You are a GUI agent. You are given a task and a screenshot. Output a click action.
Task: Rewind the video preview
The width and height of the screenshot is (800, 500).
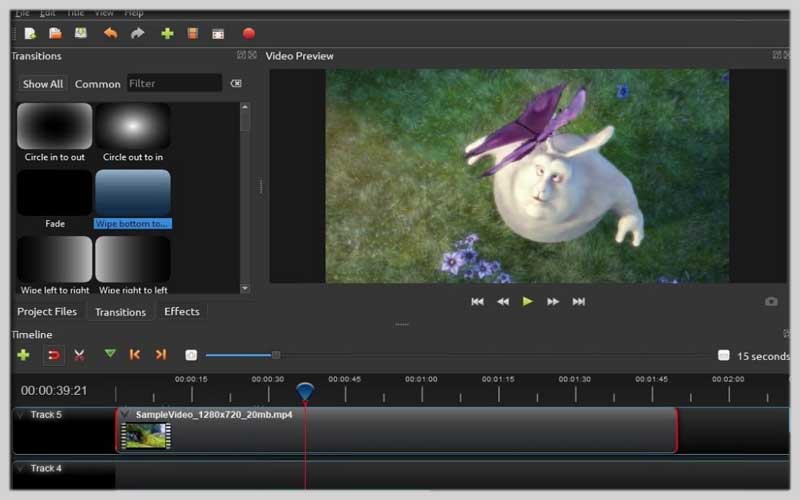click(503, 302)
